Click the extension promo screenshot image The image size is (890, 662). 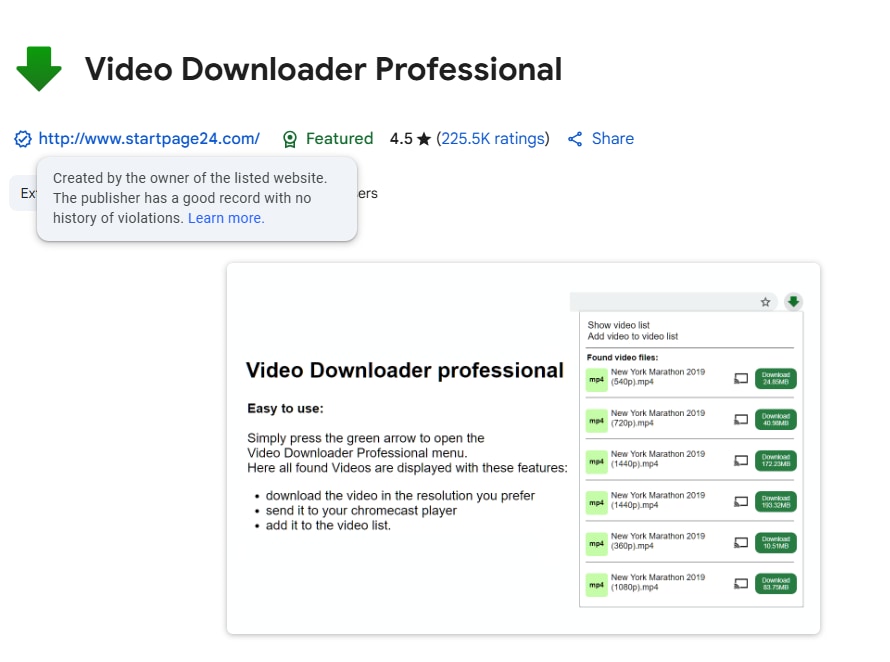click(523, 449)
